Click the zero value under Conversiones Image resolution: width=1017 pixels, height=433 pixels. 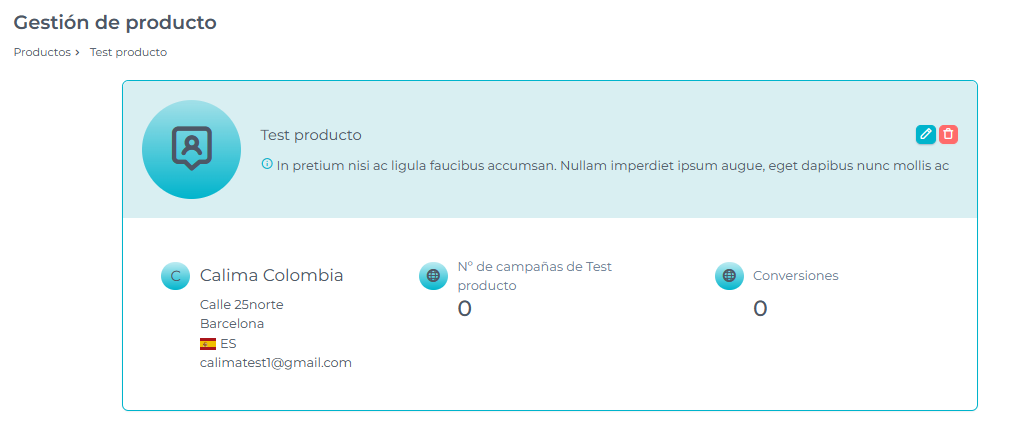click(x=760, y=309)
